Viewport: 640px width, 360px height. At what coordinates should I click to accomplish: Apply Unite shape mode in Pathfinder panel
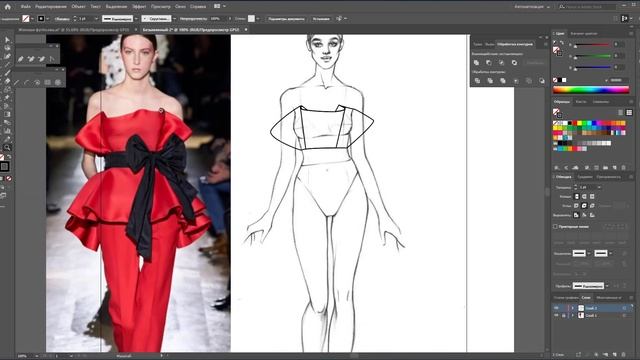[476, 62]
